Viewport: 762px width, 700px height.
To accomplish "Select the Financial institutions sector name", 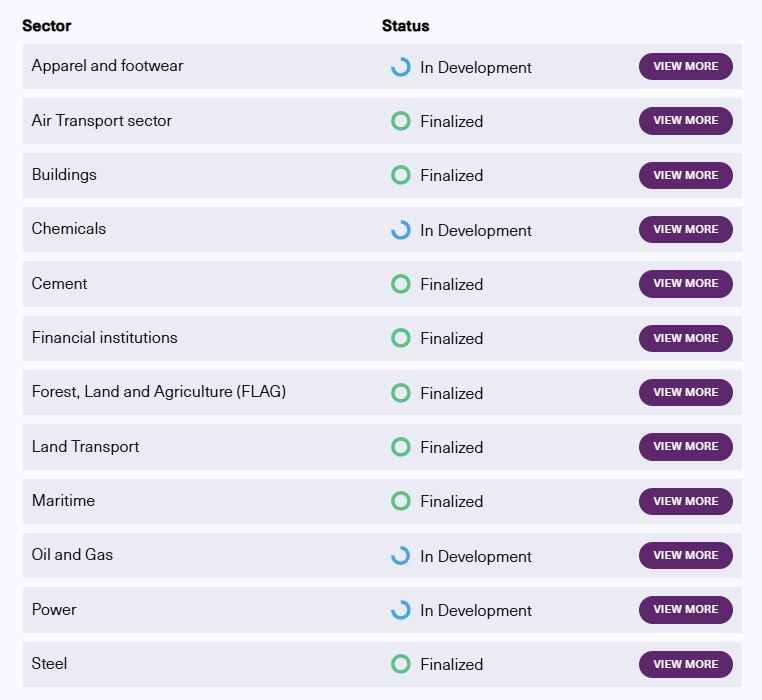I will point(104,338).
